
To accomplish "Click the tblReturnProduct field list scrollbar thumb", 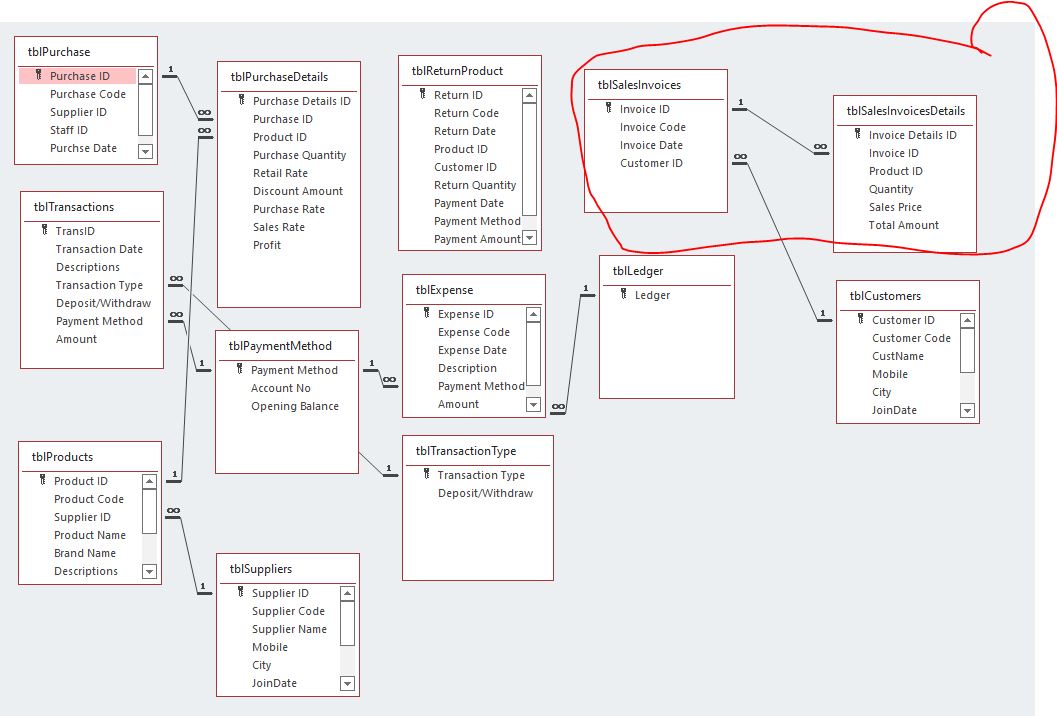I will (x=530, y=159).
